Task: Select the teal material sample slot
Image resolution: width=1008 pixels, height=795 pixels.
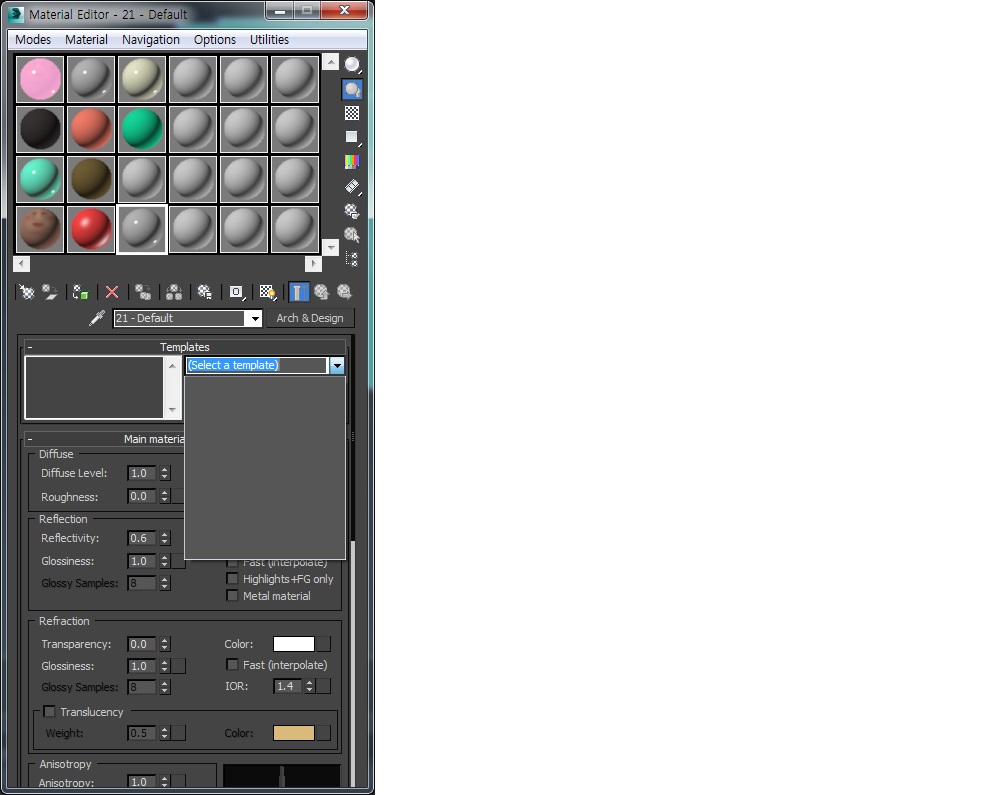Action: pyautogui.click(x=40, y=179)
